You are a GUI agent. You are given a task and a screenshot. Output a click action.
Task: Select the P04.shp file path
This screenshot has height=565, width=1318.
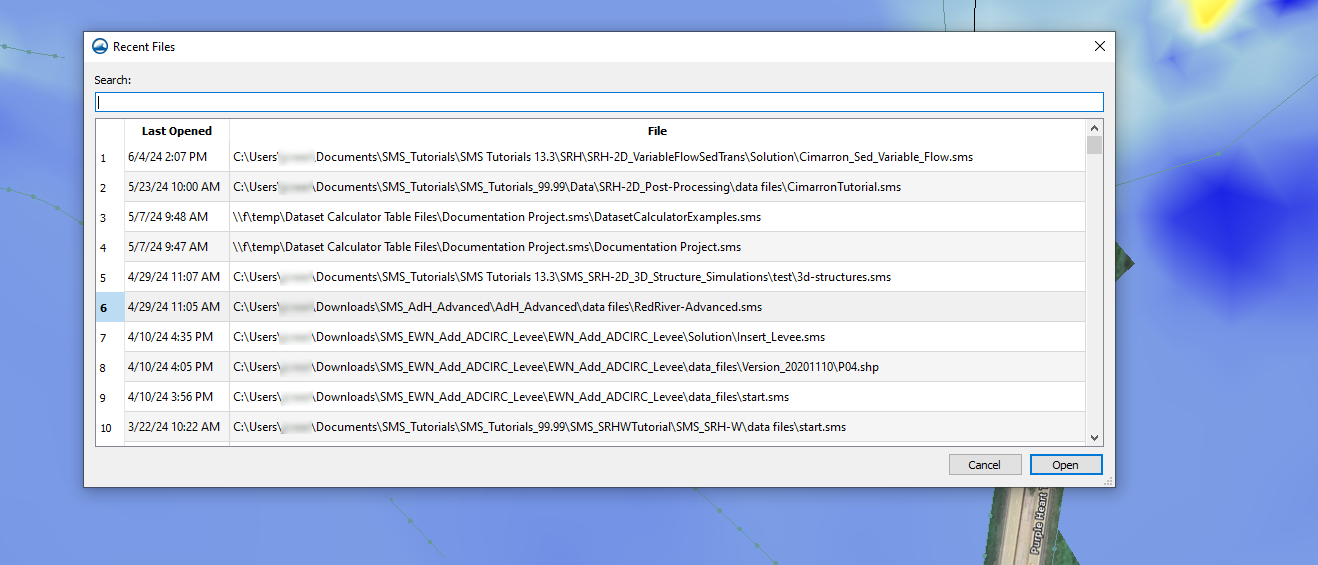[556, 367]
